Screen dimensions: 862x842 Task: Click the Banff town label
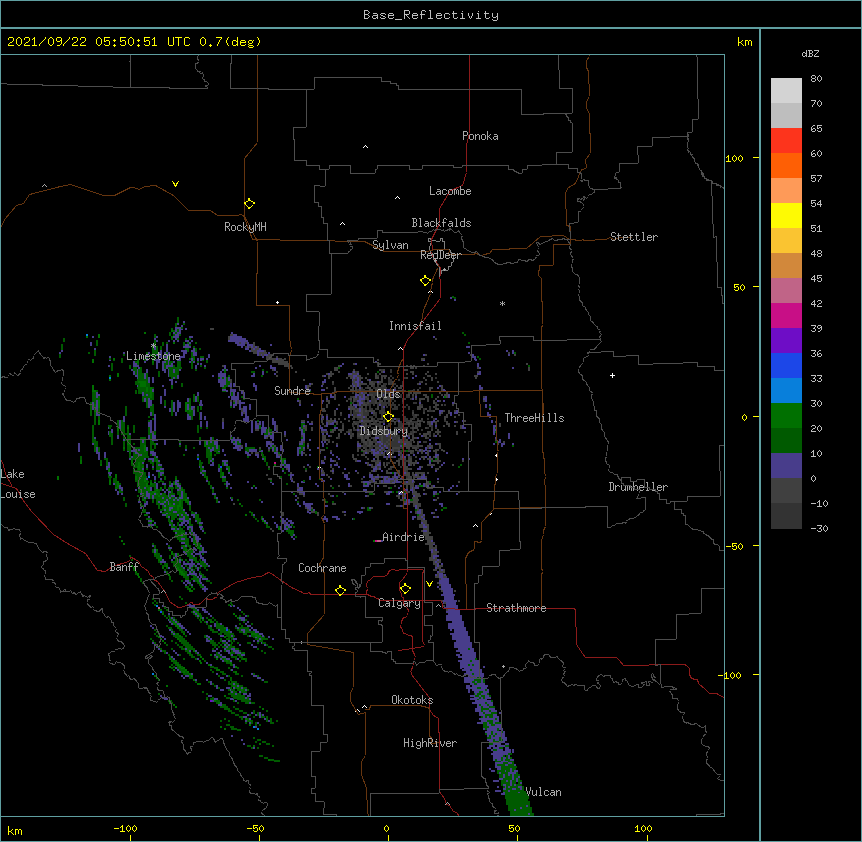coord(124,567)
